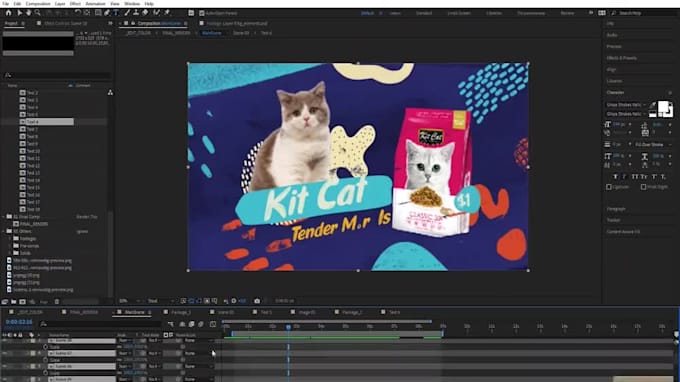Expand the 02 Others folder
The image size is (680, 382).
4,231
